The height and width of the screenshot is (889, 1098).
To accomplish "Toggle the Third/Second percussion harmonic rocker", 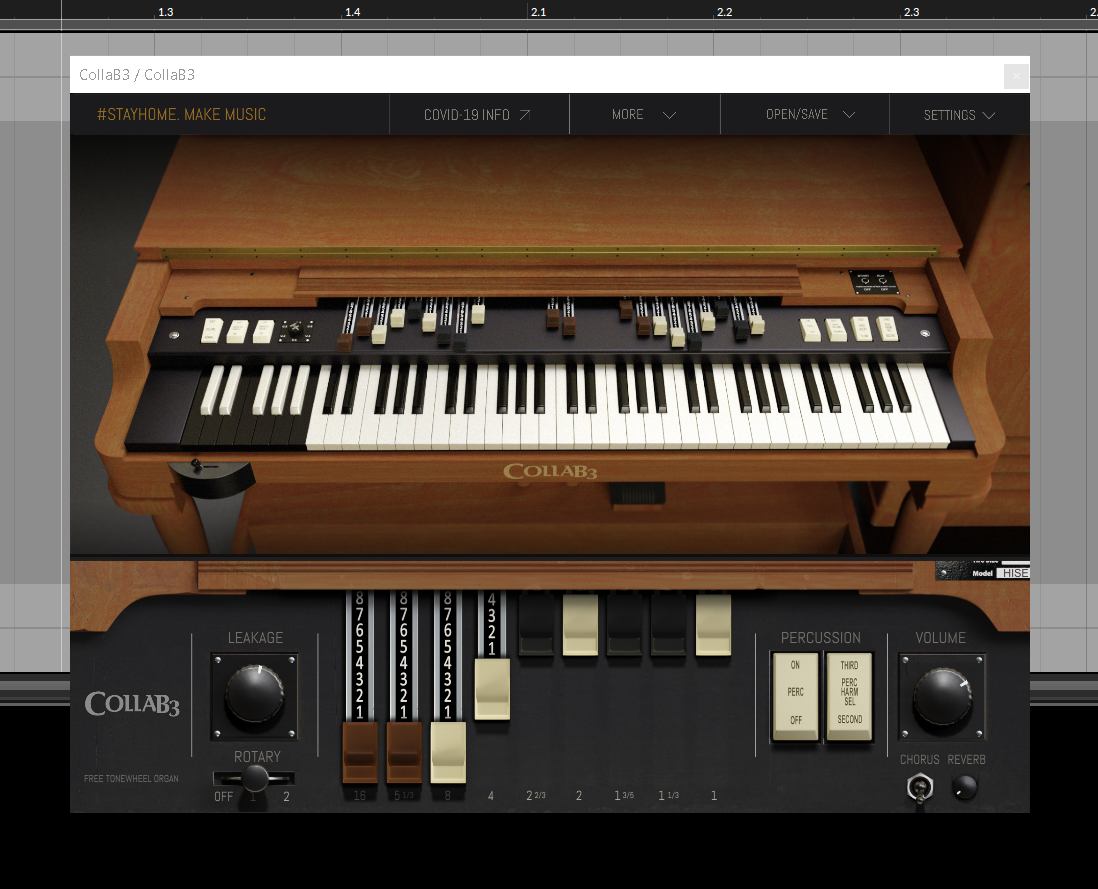I will (x=849, y=696).
